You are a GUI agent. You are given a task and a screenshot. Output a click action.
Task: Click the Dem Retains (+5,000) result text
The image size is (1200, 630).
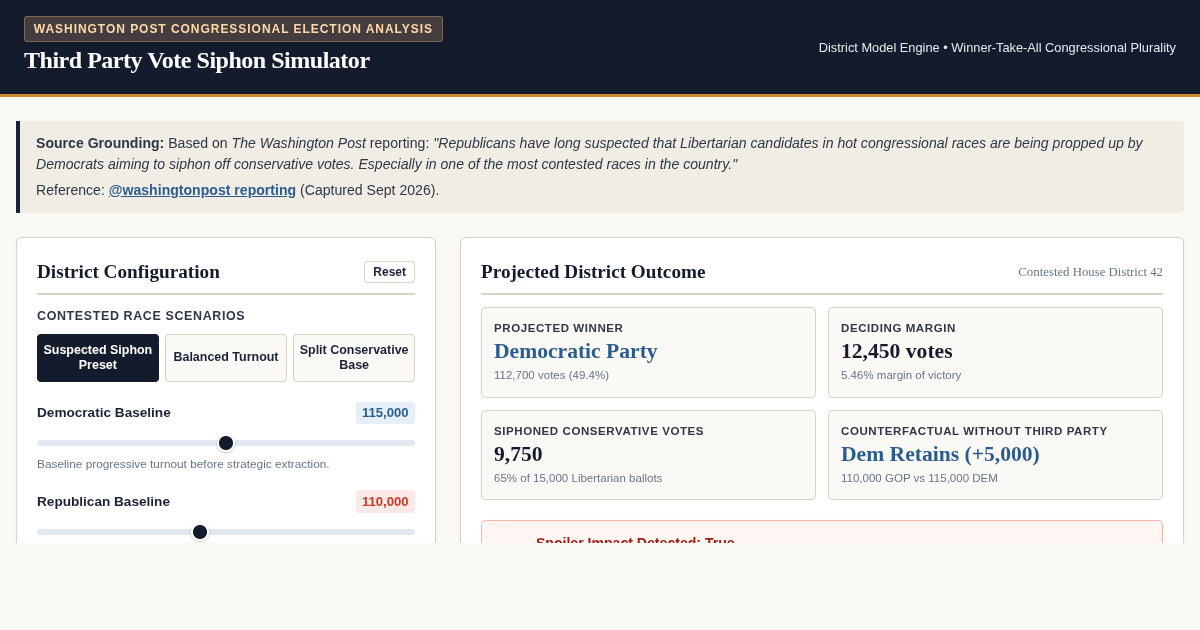point(940,454)
